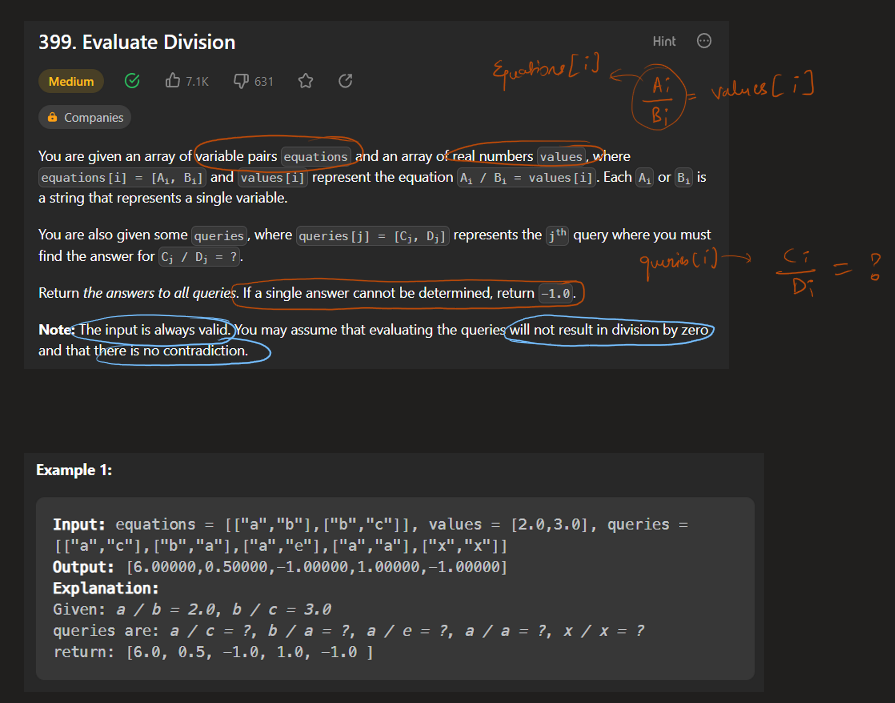895x703 pixels.
Task: Click the 399. Evaluate Division title
Action: pyautogui.click(x=137, y=42)
